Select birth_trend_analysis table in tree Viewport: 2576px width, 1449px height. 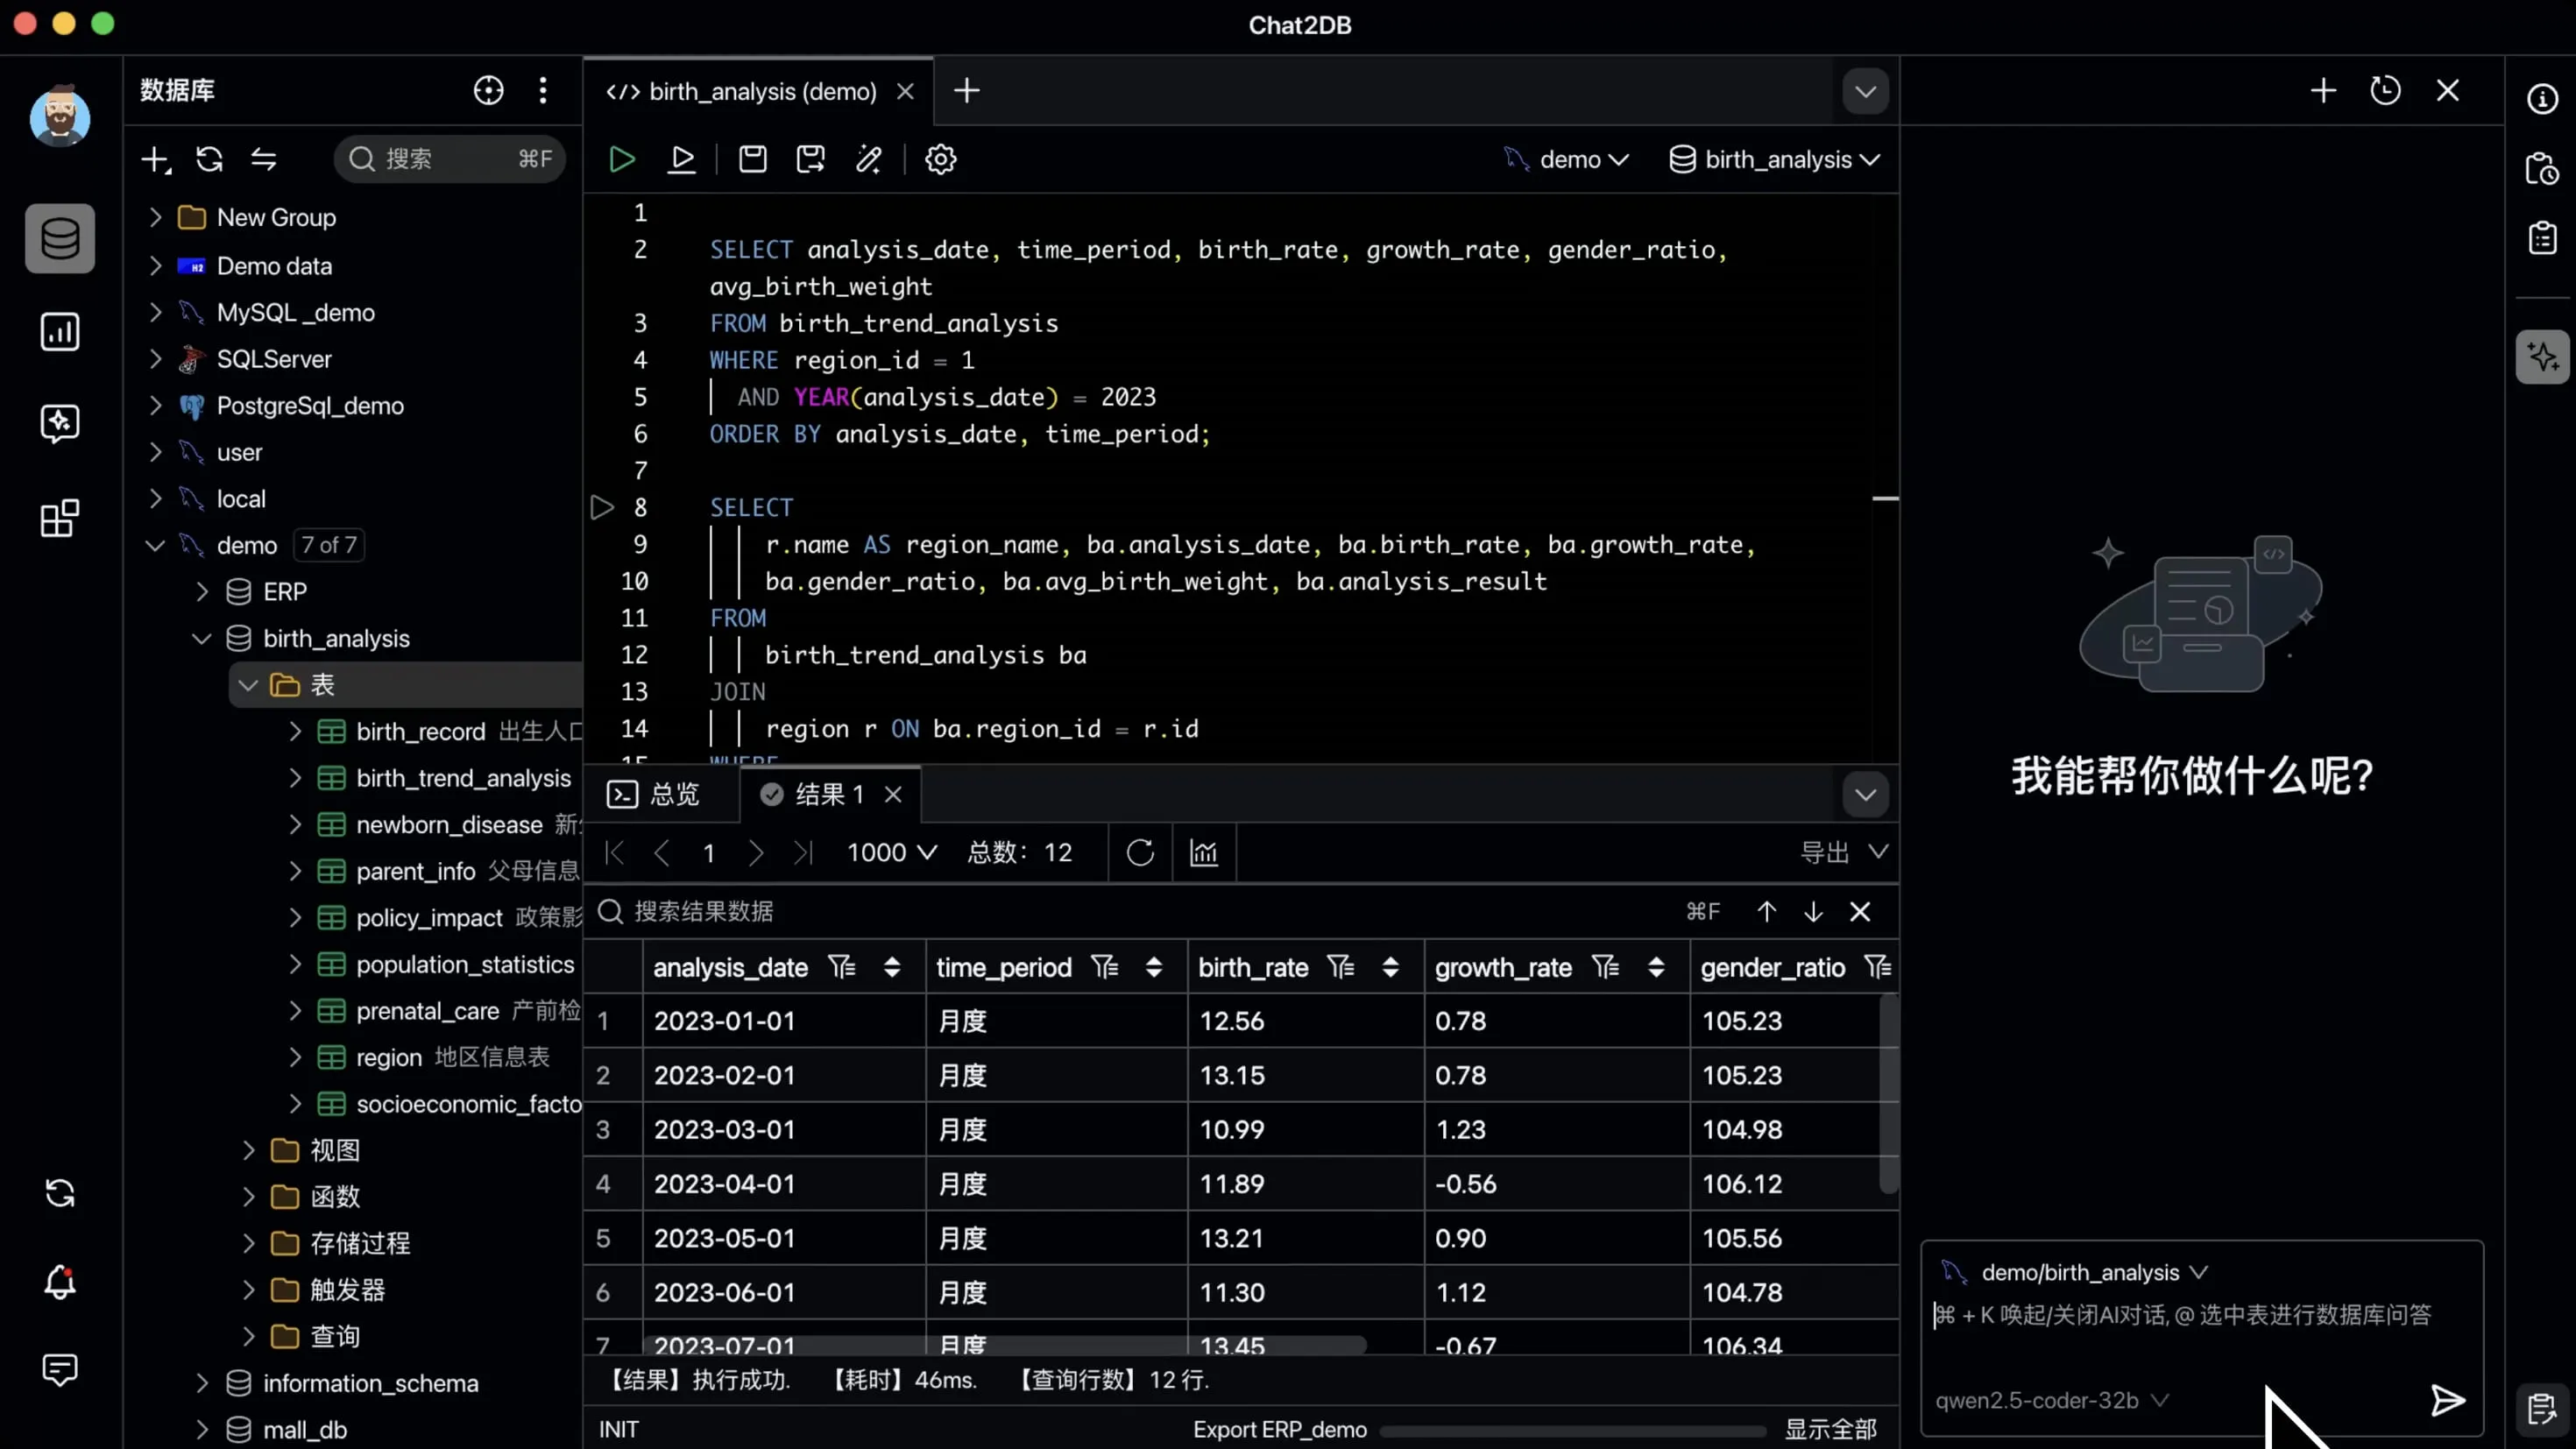coord(463,778)
